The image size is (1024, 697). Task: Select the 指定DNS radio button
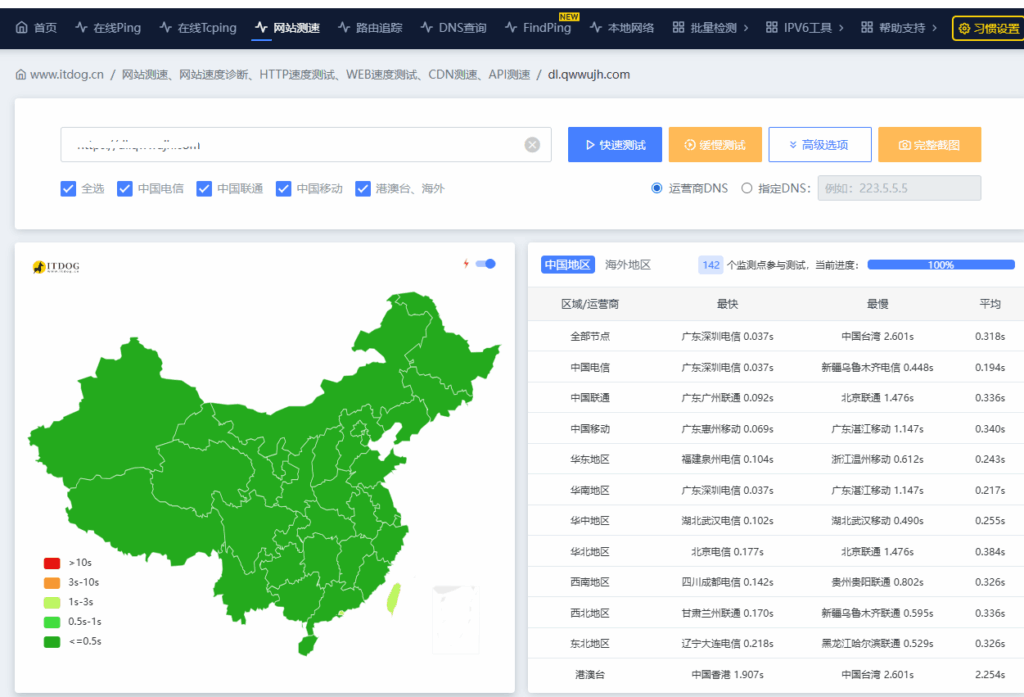coord(747,188)
